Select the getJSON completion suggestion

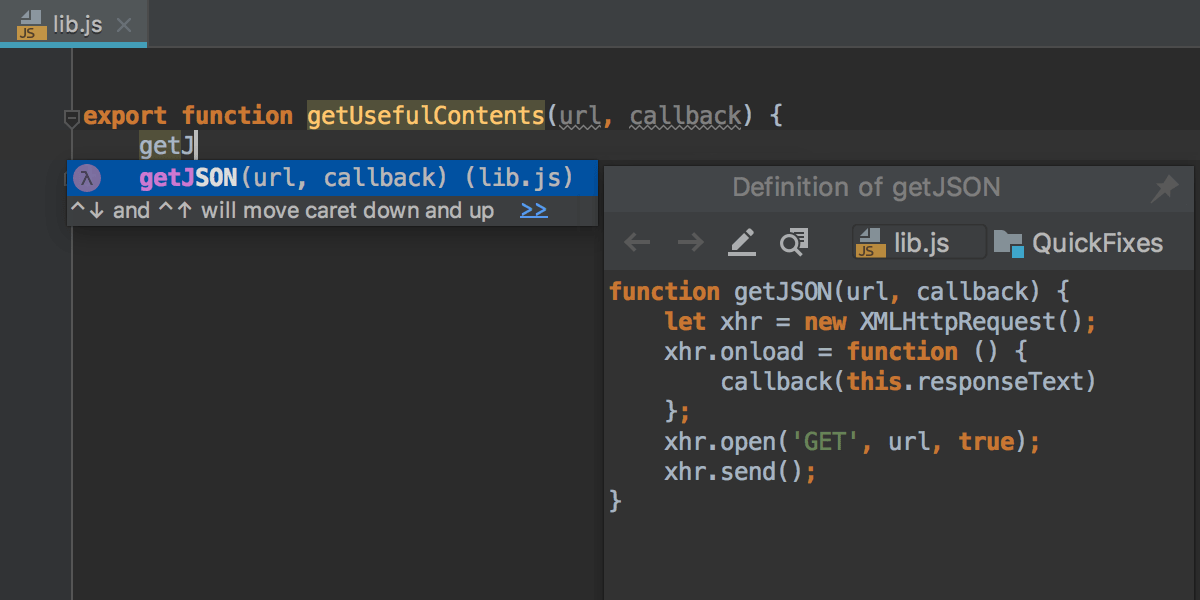(x=250, y=178)
